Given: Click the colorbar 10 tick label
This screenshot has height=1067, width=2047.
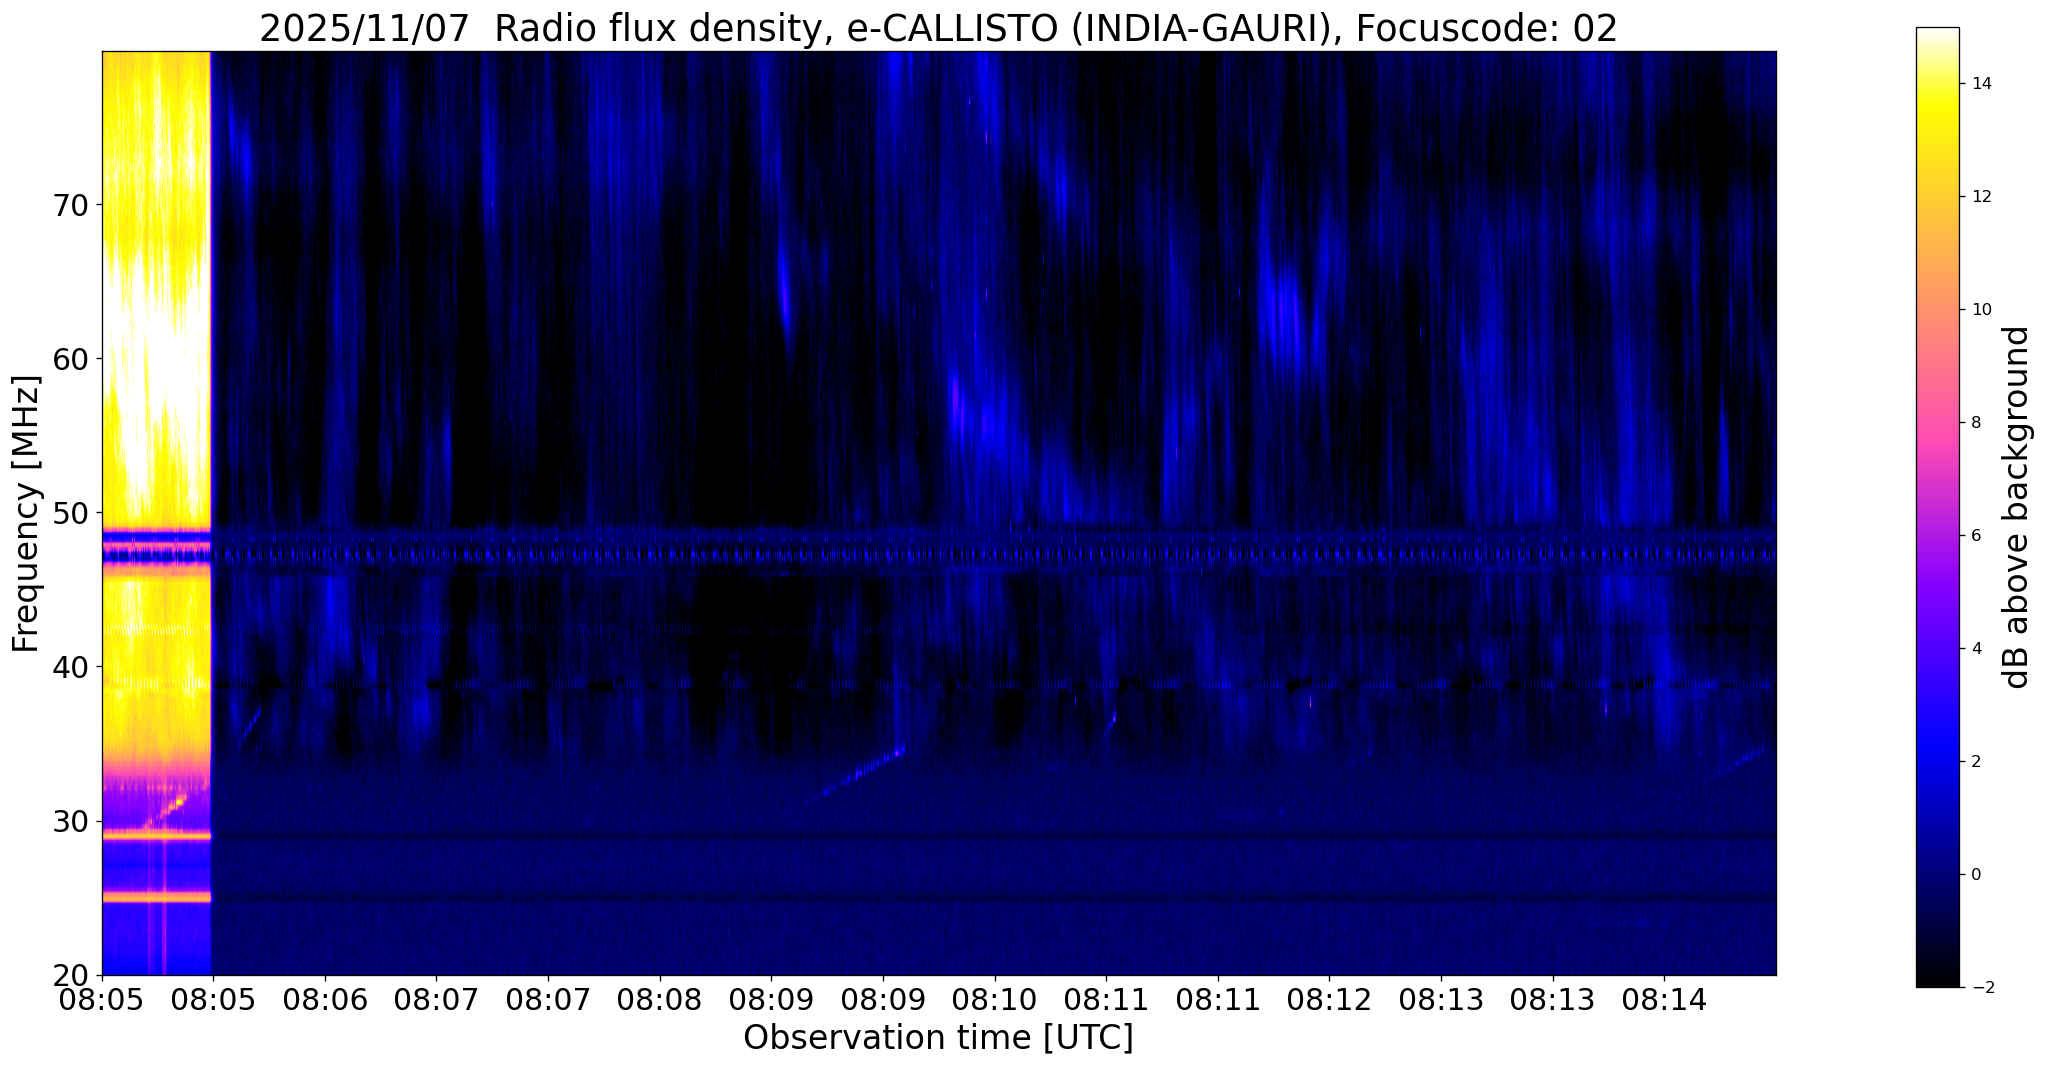Looking at the screenshot, I should [x=1980, y=310].
